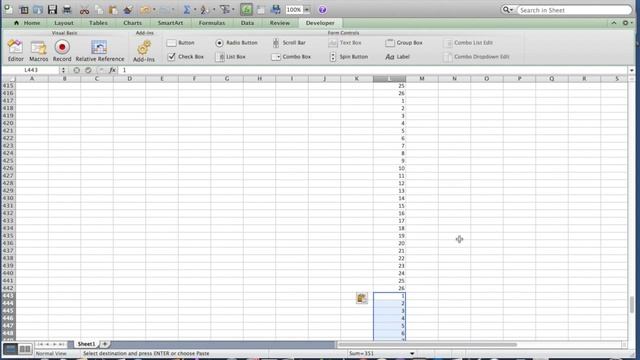
Task: Open the Name Box stepper arrows
Action: 63,70
